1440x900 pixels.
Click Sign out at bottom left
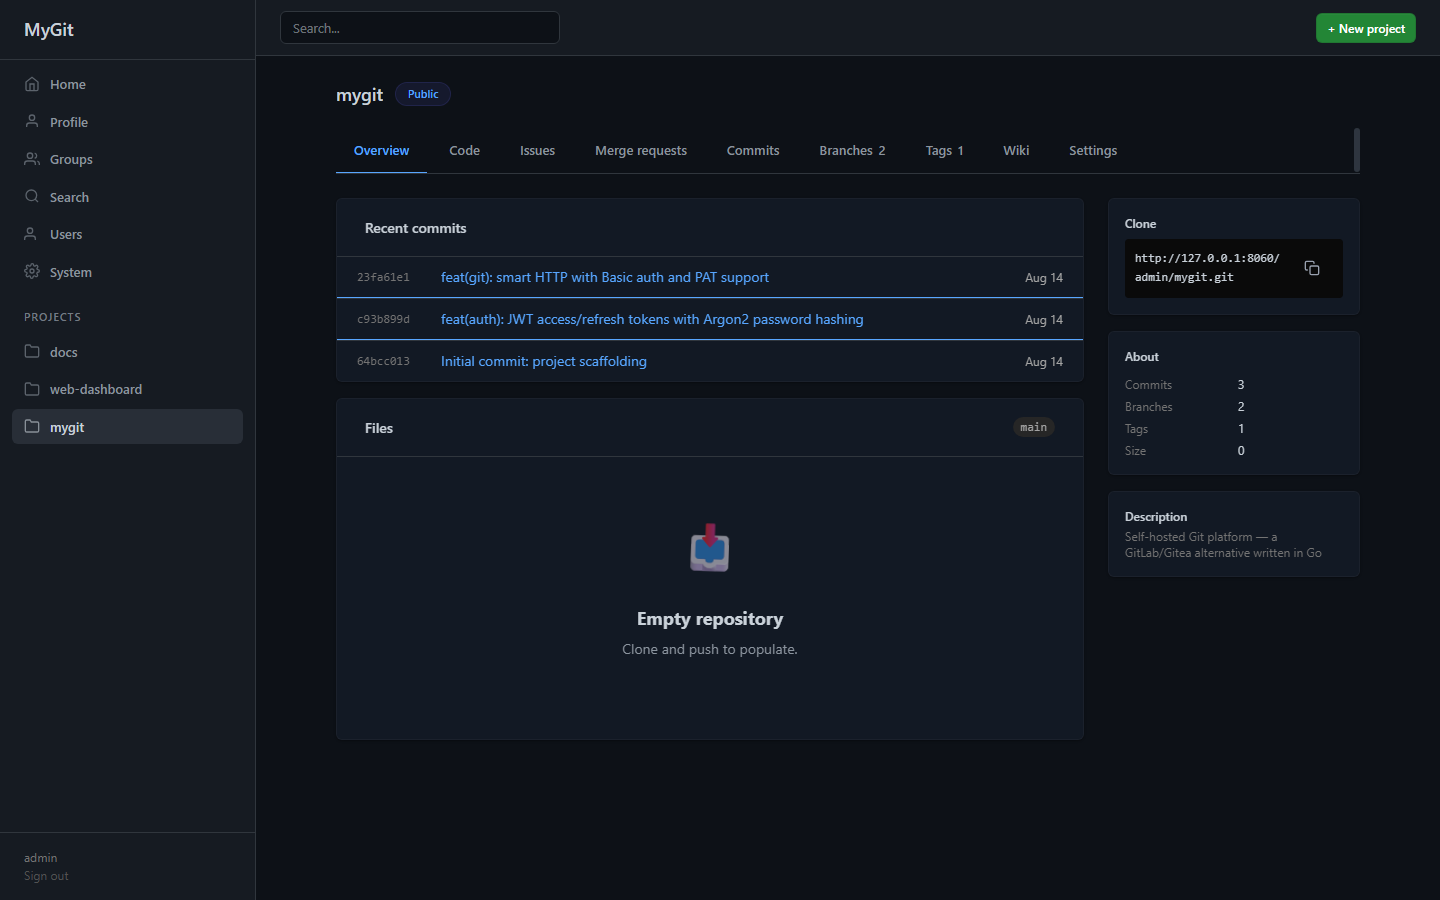click(x=46, y=876)
